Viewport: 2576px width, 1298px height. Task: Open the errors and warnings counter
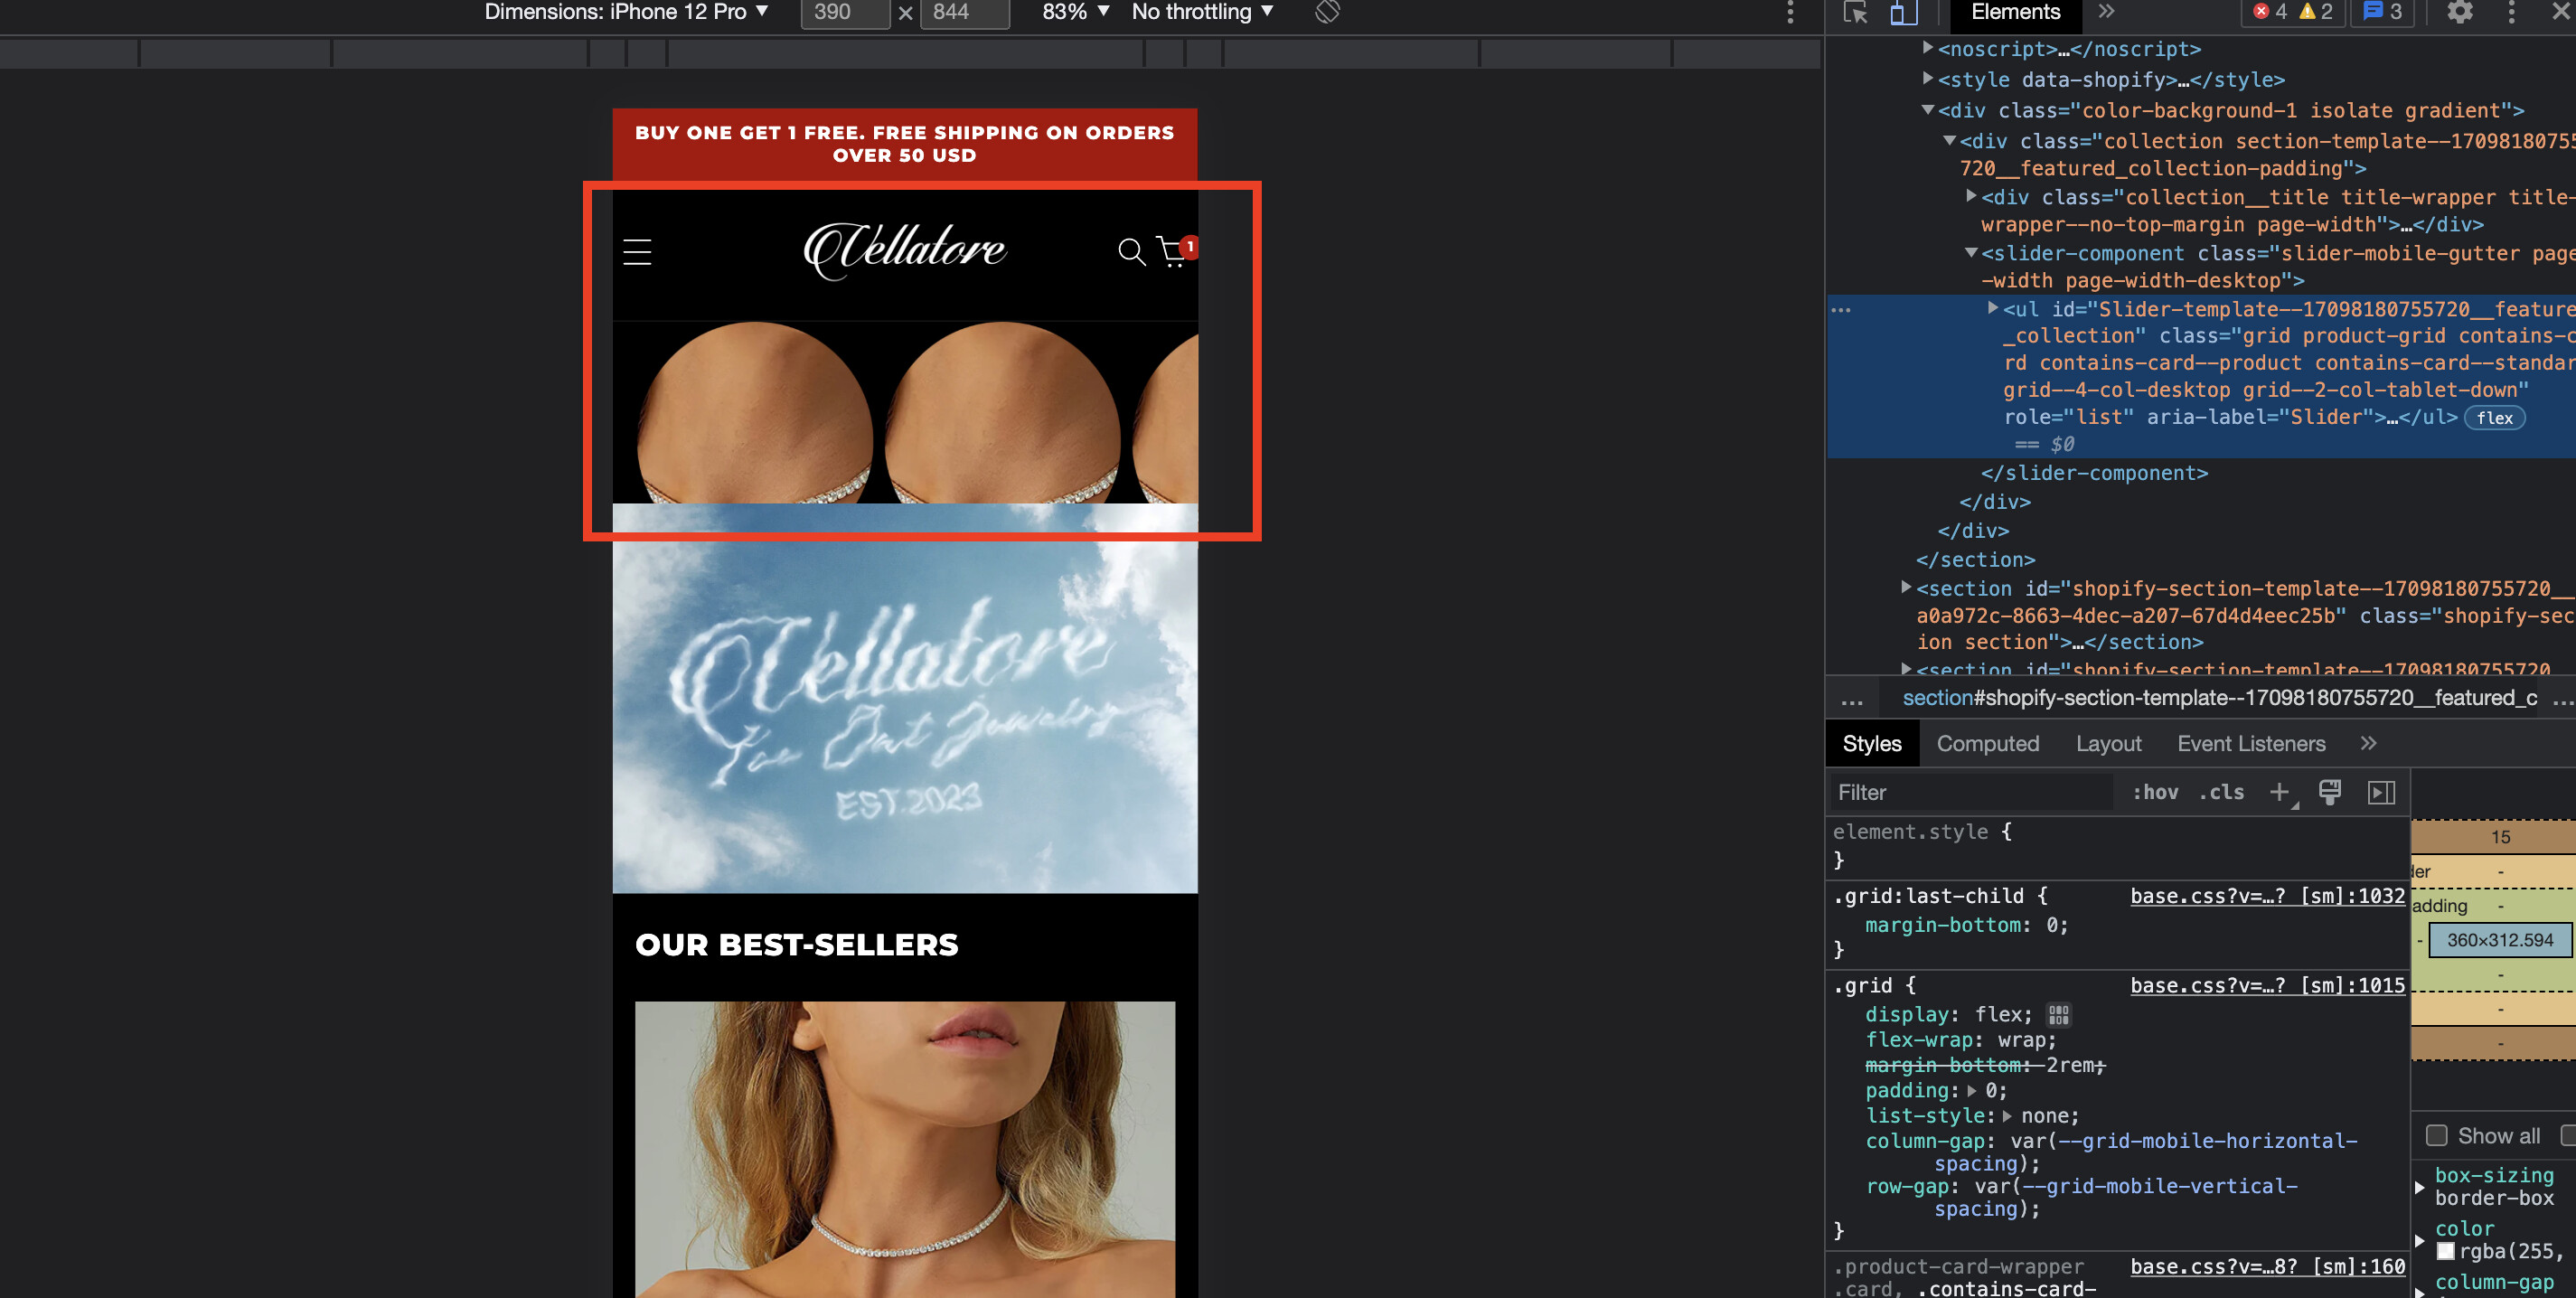click(x=2293, y=12)
